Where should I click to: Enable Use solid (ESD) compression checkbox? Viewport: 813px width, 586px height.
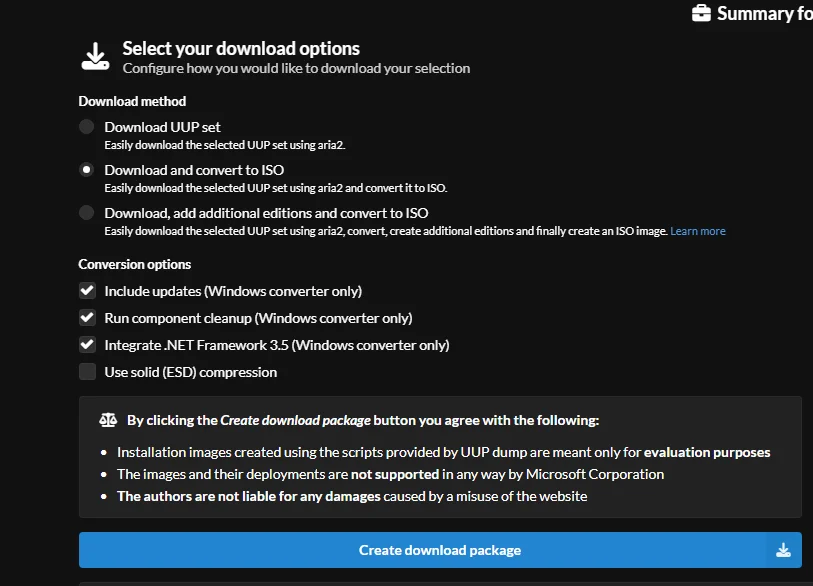tap(88, 372)
